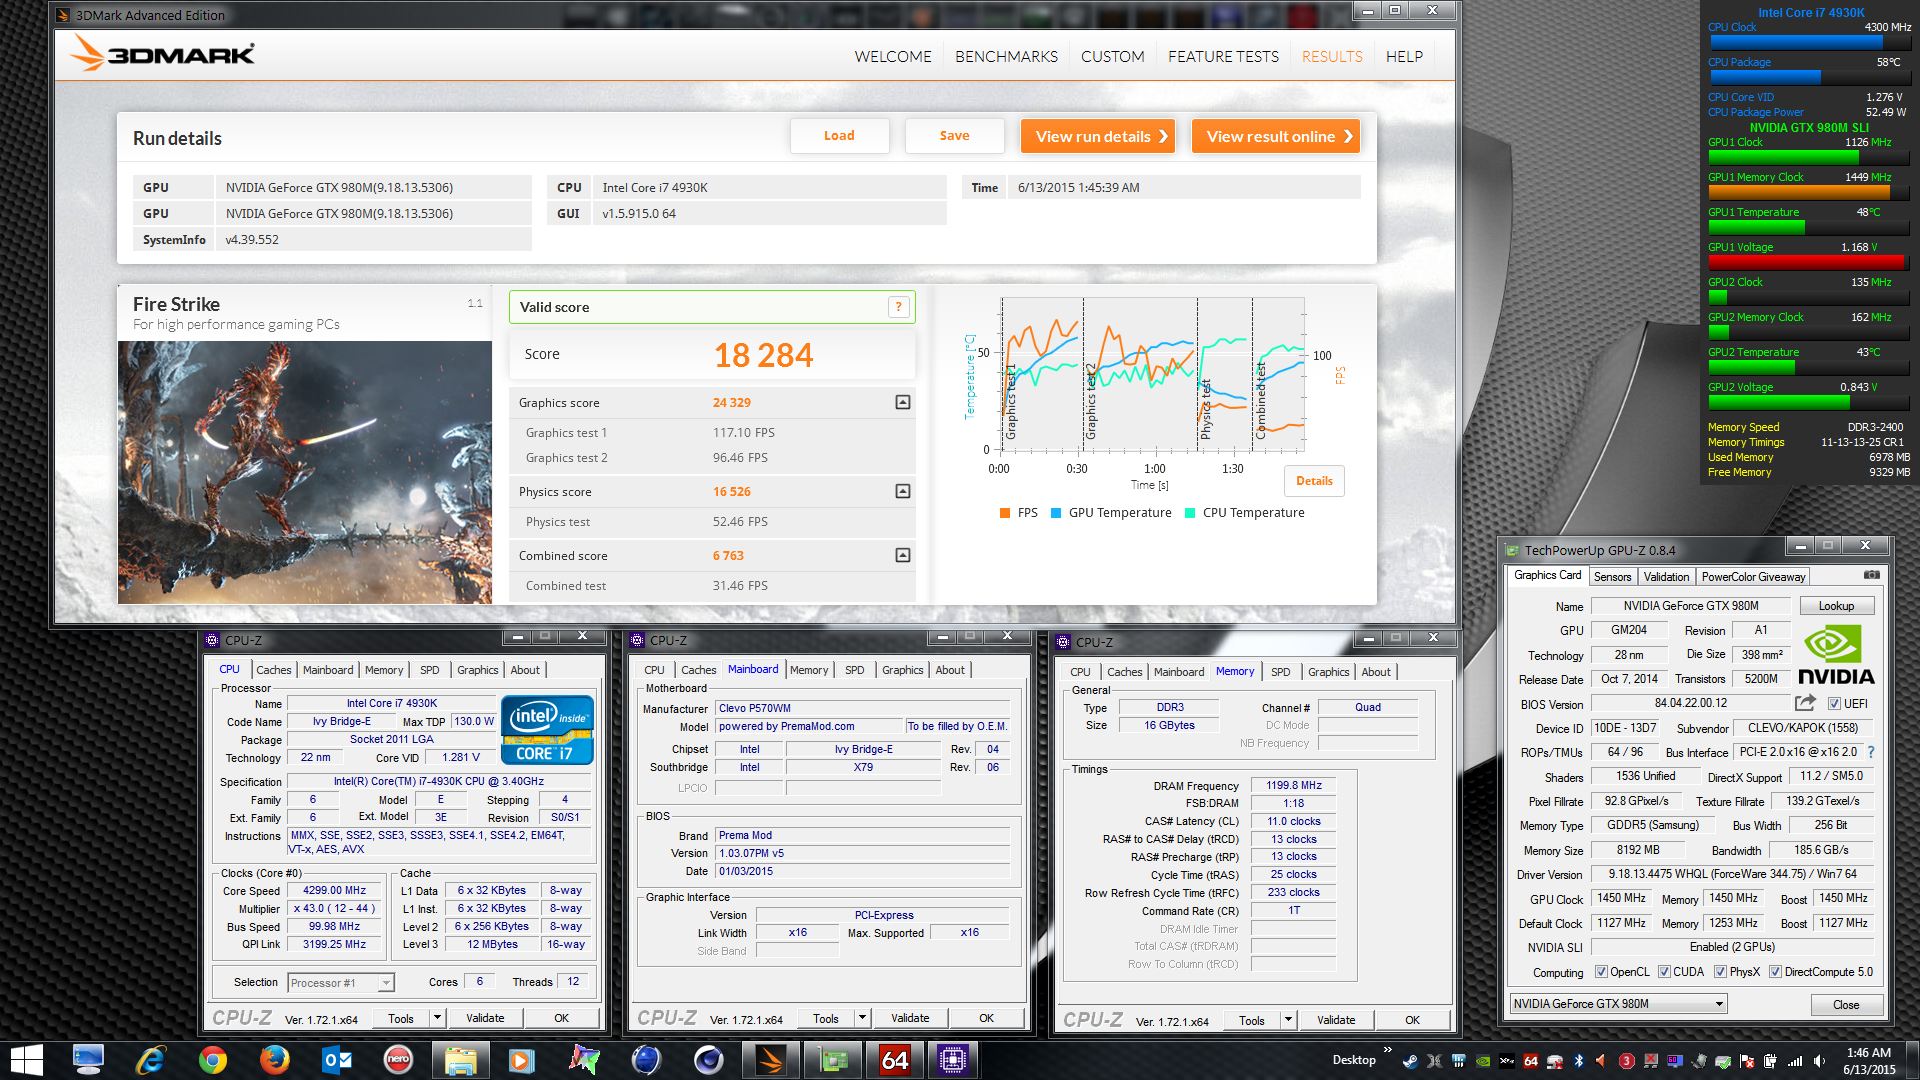Close GPU-Z with the Close button
The image size is (1920, 1080).
click(1846, 1005)
